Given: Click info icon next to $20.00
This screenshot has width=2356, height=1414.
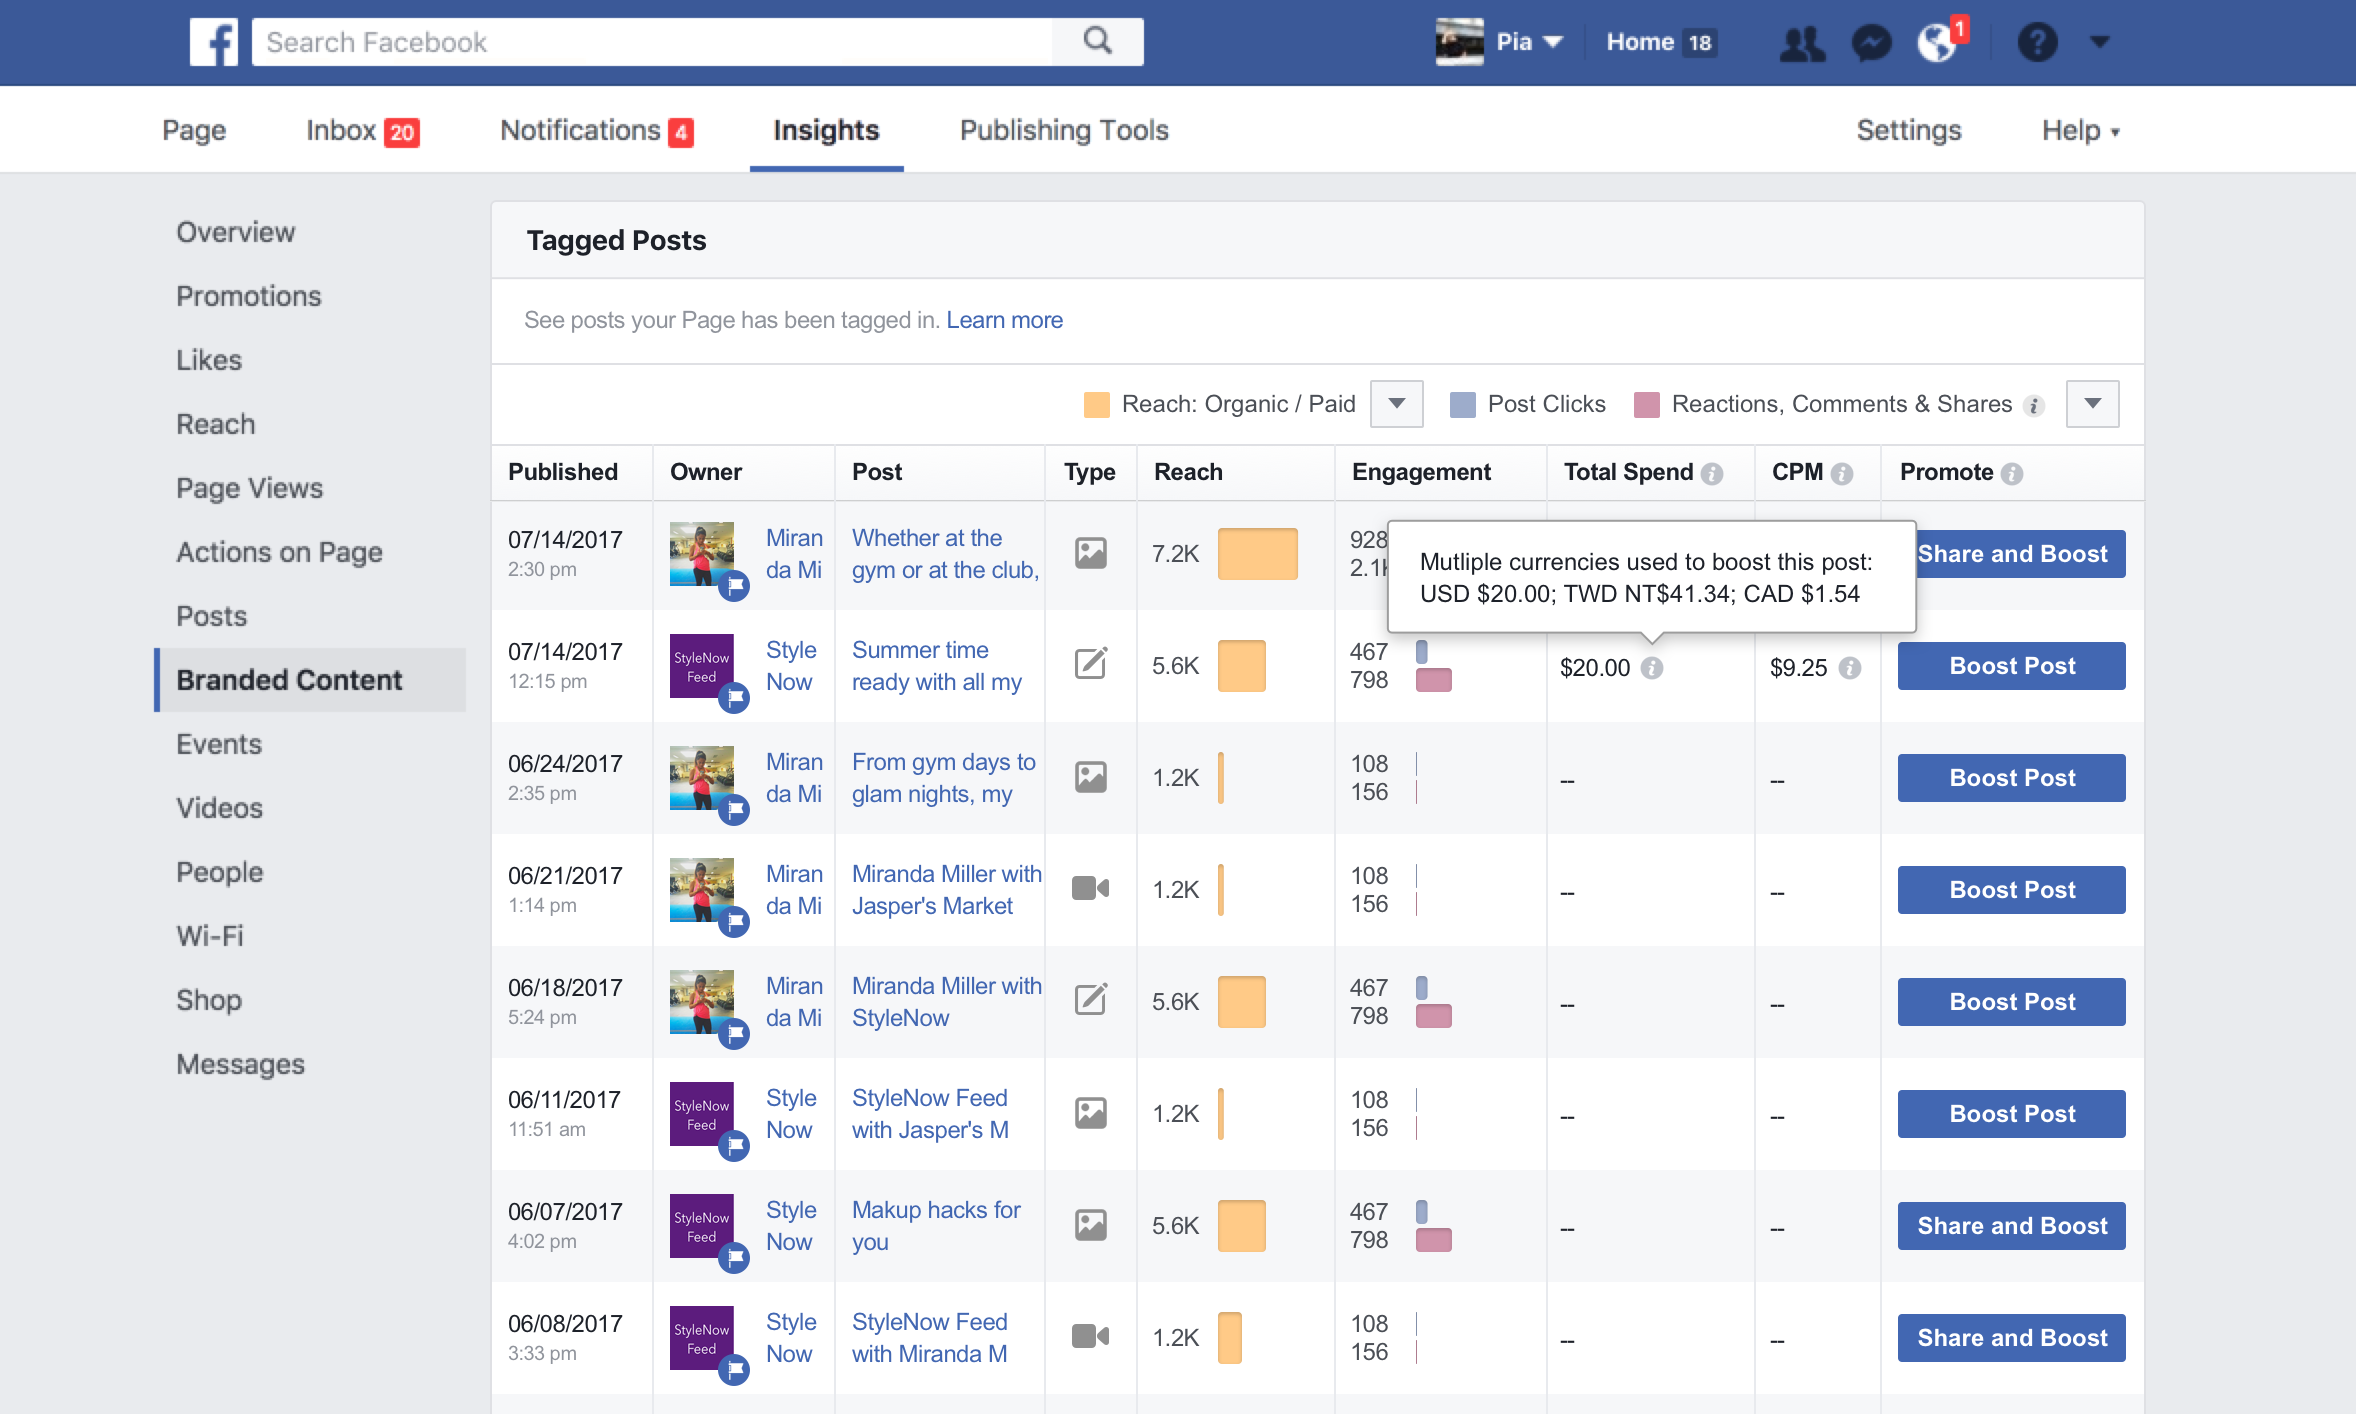Looking at the screenshot, I should pyautogui.click(x=1652, y=667).
